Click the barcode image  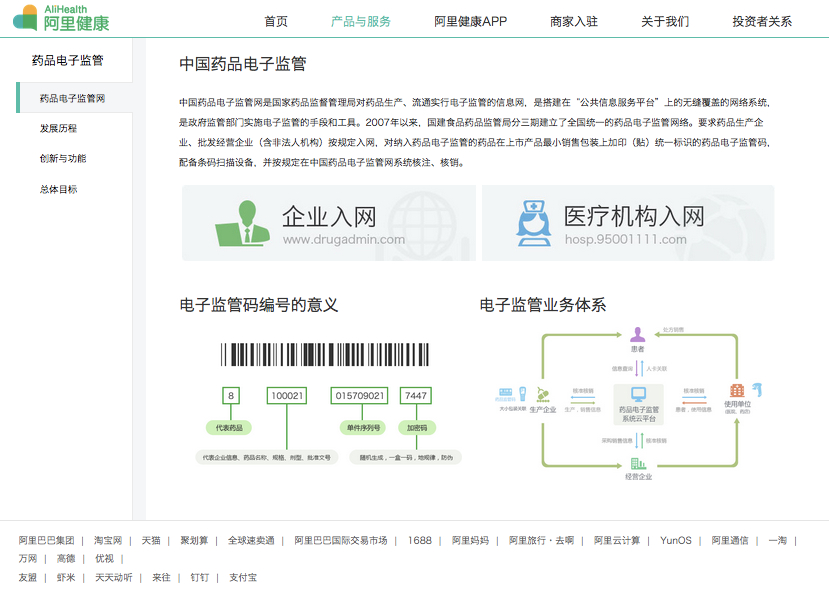click(x=325, y=355)
